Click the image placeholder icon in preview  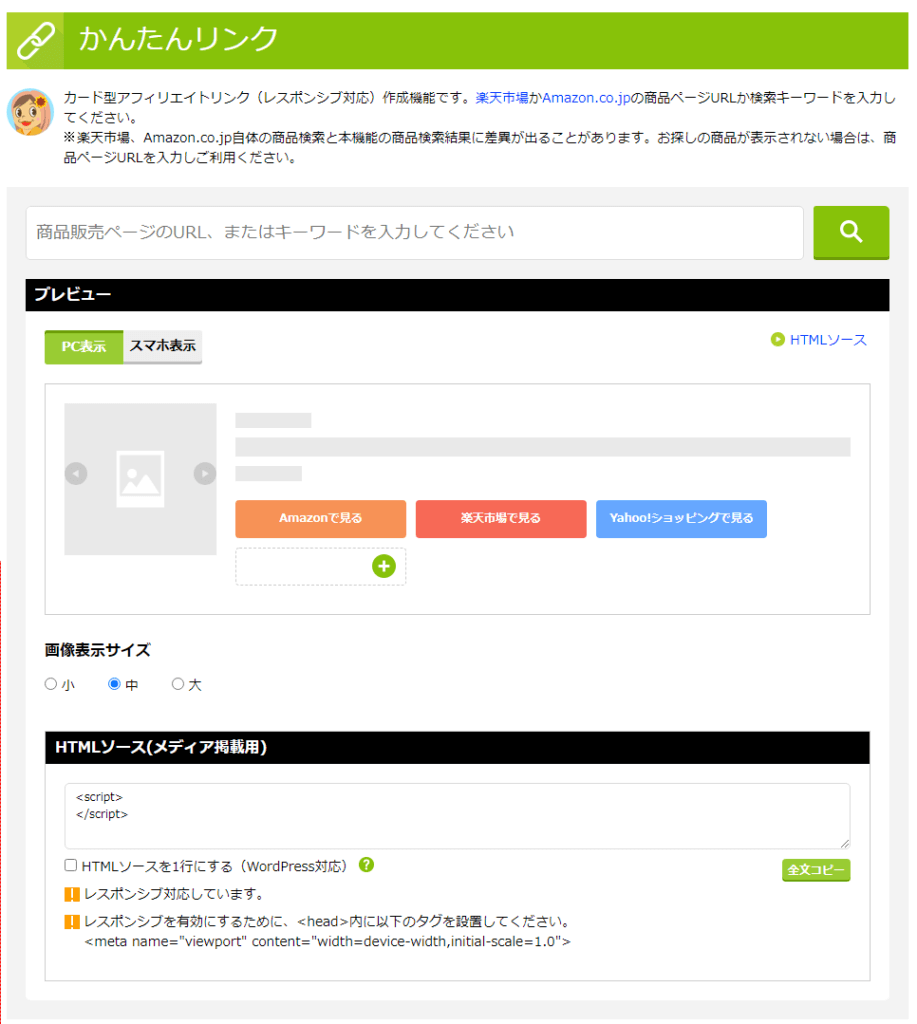coord(140,479)
